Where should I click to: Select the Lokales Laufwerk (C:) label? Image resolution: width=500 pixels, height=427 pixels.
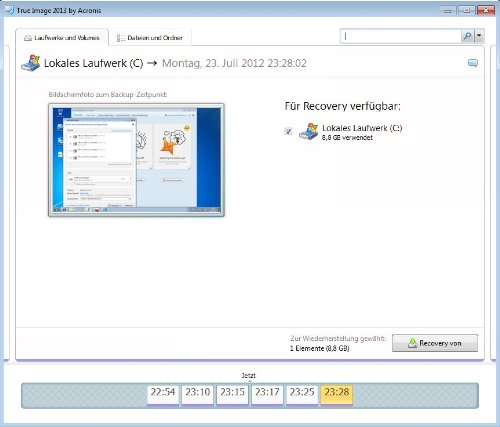click(362, 128)
